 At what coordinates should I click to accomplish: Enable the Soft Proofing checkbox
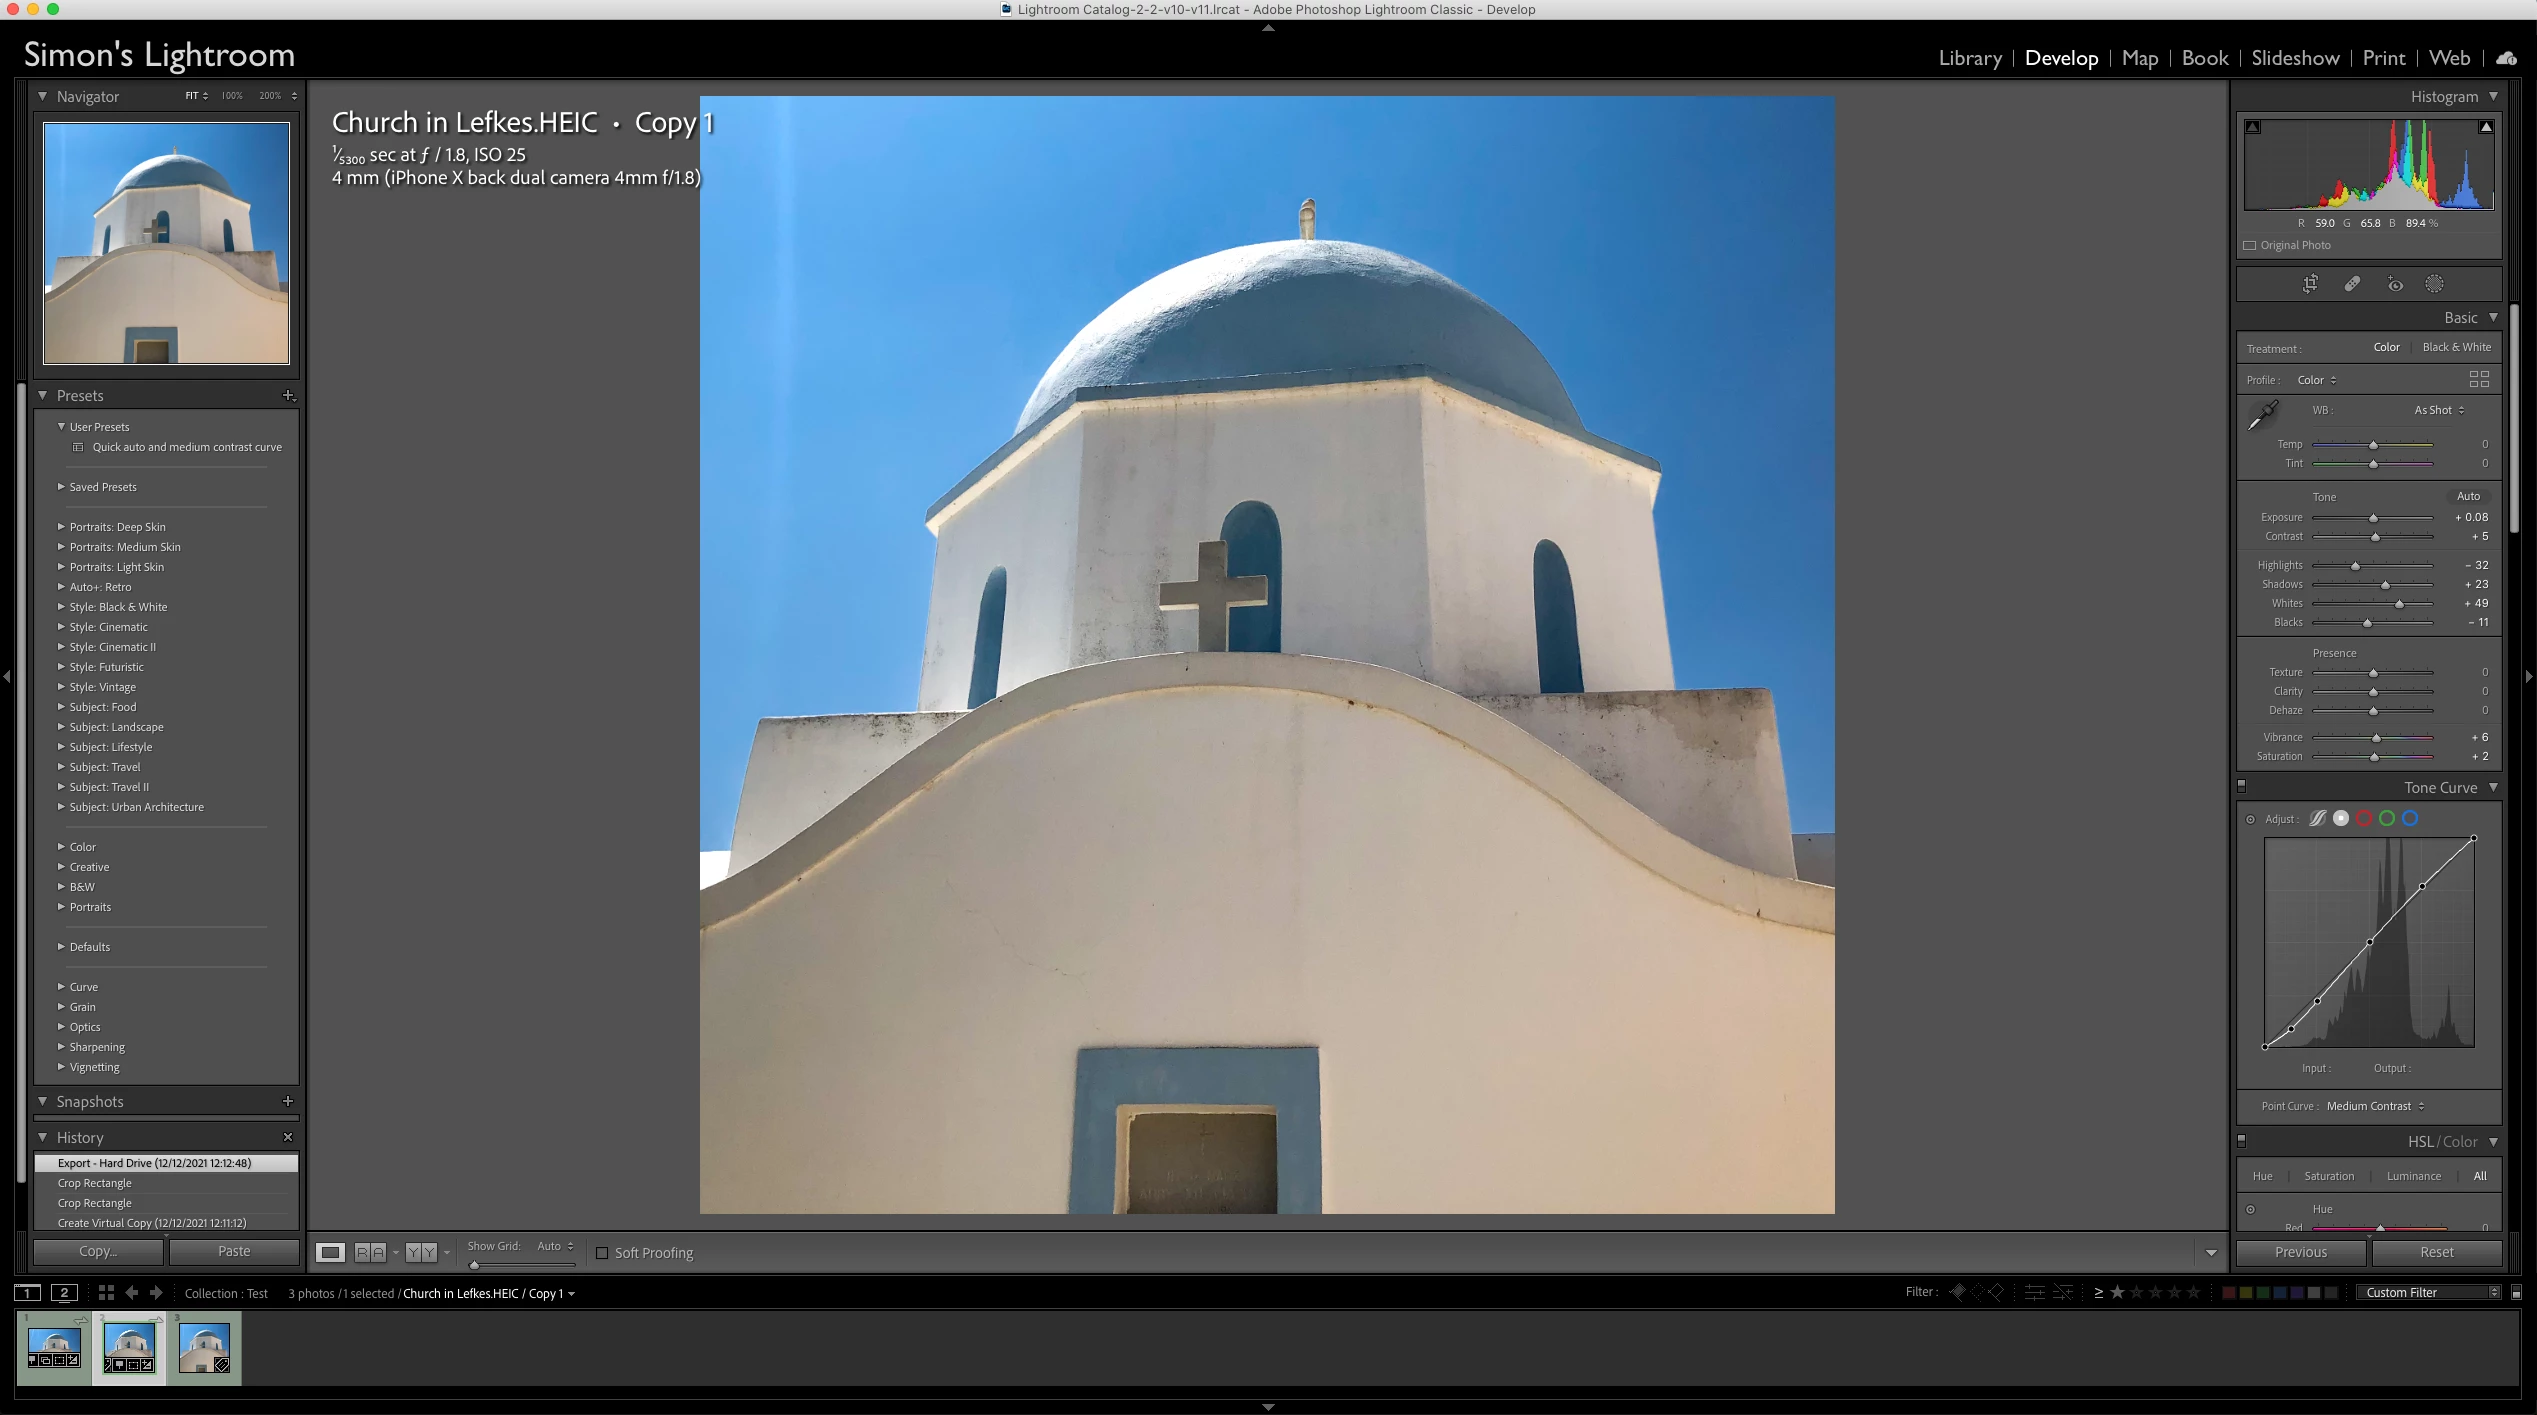(x=602, y=1252)
